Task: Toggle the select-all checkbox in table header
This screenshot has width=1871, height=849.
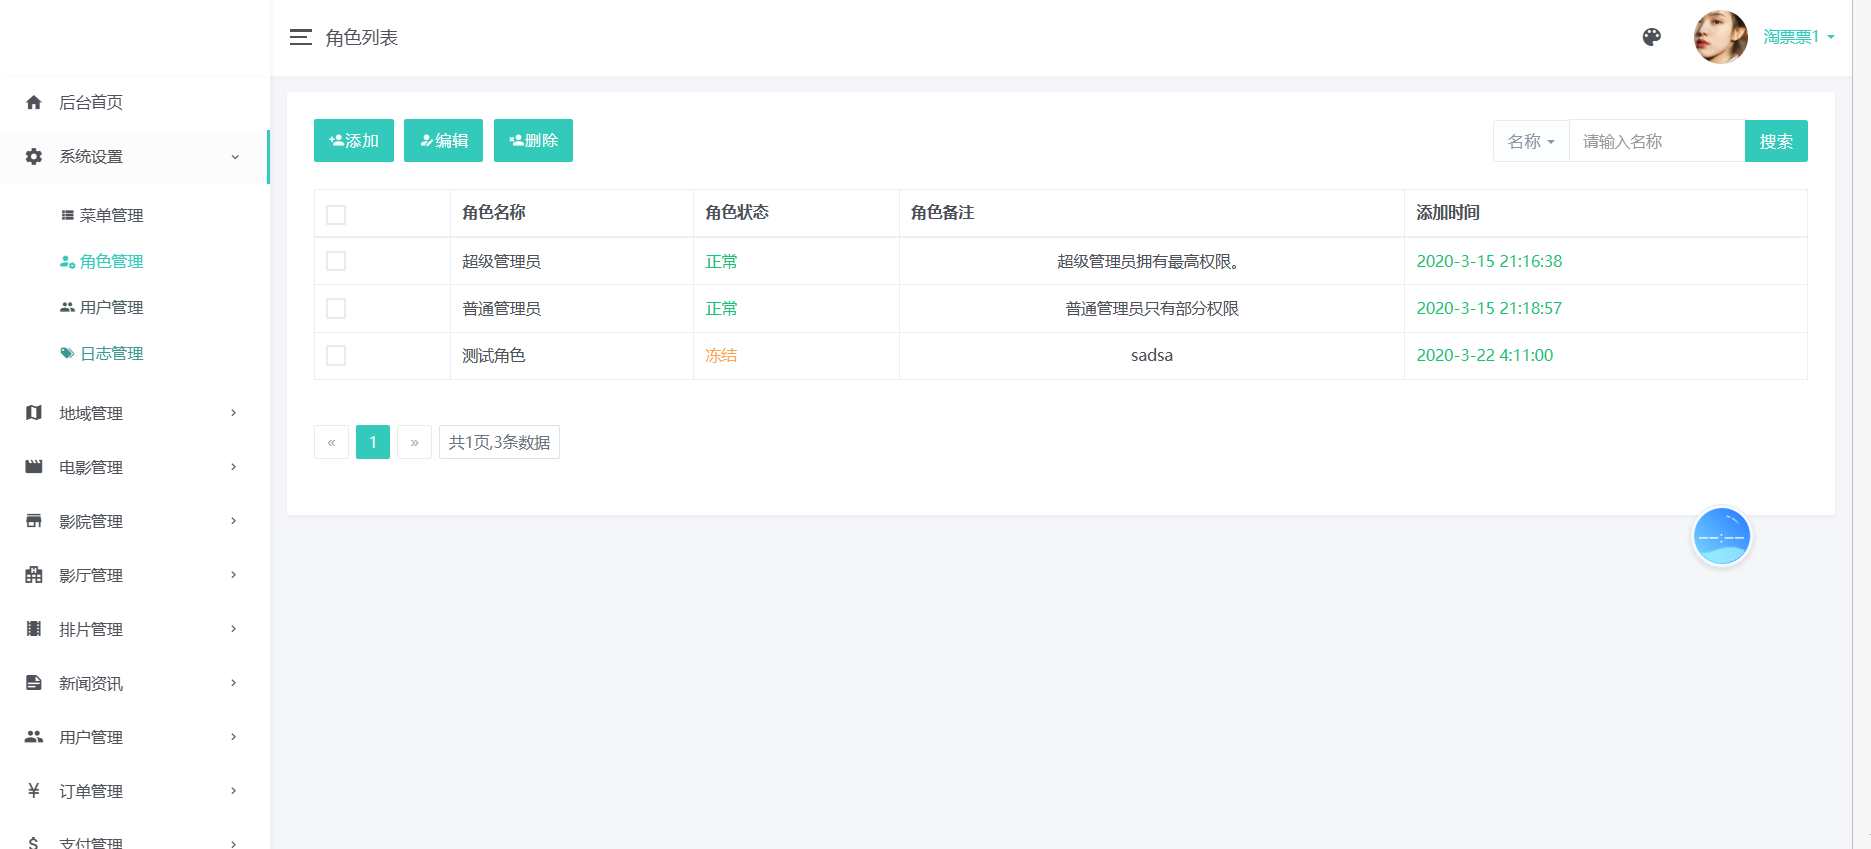Action: (336, 214)
